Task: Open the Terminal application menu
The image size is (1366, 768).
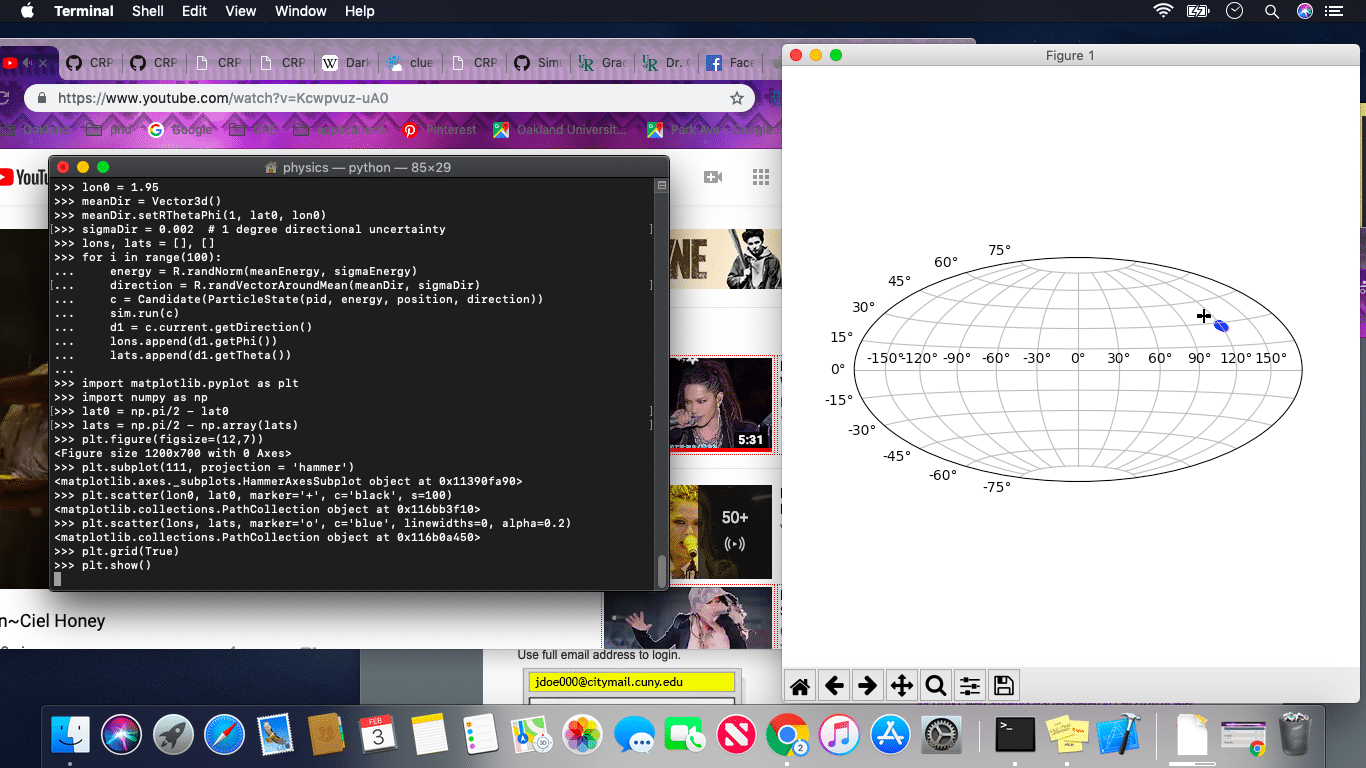Action: point(84,11)
